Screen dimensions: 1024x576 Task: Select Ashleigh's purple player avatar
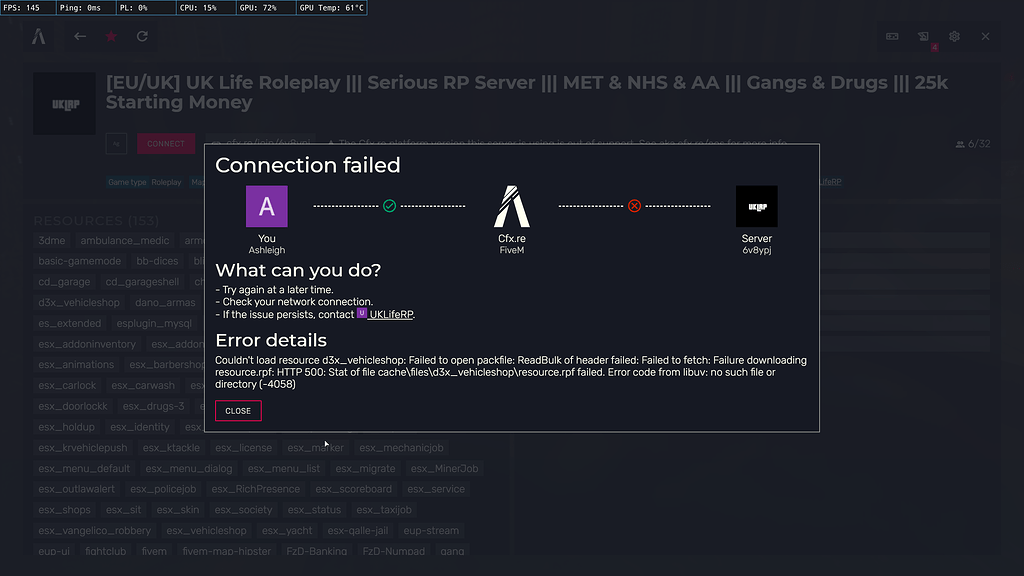coord(266,206)
